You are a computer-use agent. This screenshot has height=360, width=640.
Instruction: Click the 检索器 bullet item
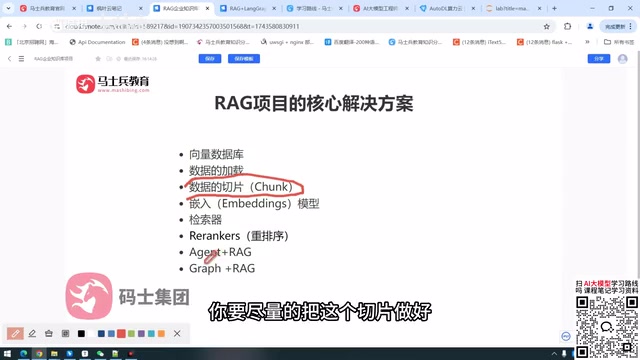click(205, 220)
